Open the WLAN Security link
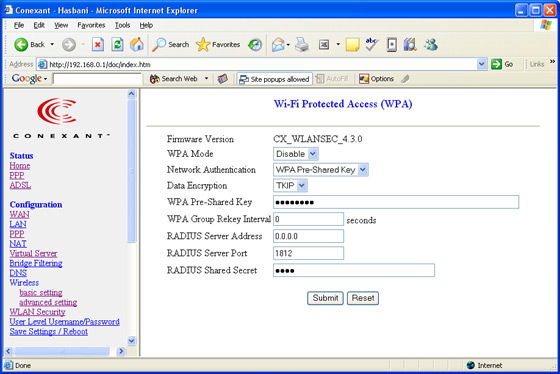Viewport: 560px width, 374px height. click(x=38, y=312)
